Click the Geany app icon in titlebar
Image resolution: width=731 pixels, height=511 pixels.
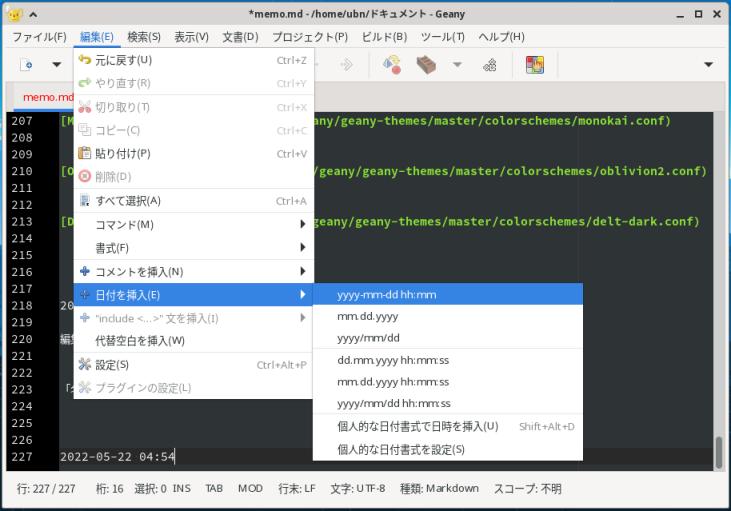(x=14, y=14)
